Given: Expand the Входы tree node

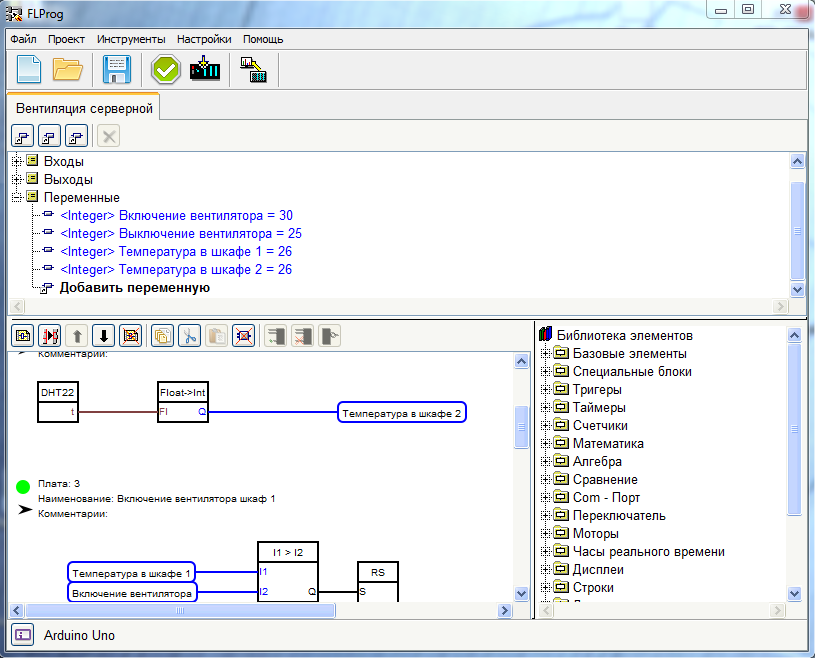Looking at the screenshot, I should 17,161.
